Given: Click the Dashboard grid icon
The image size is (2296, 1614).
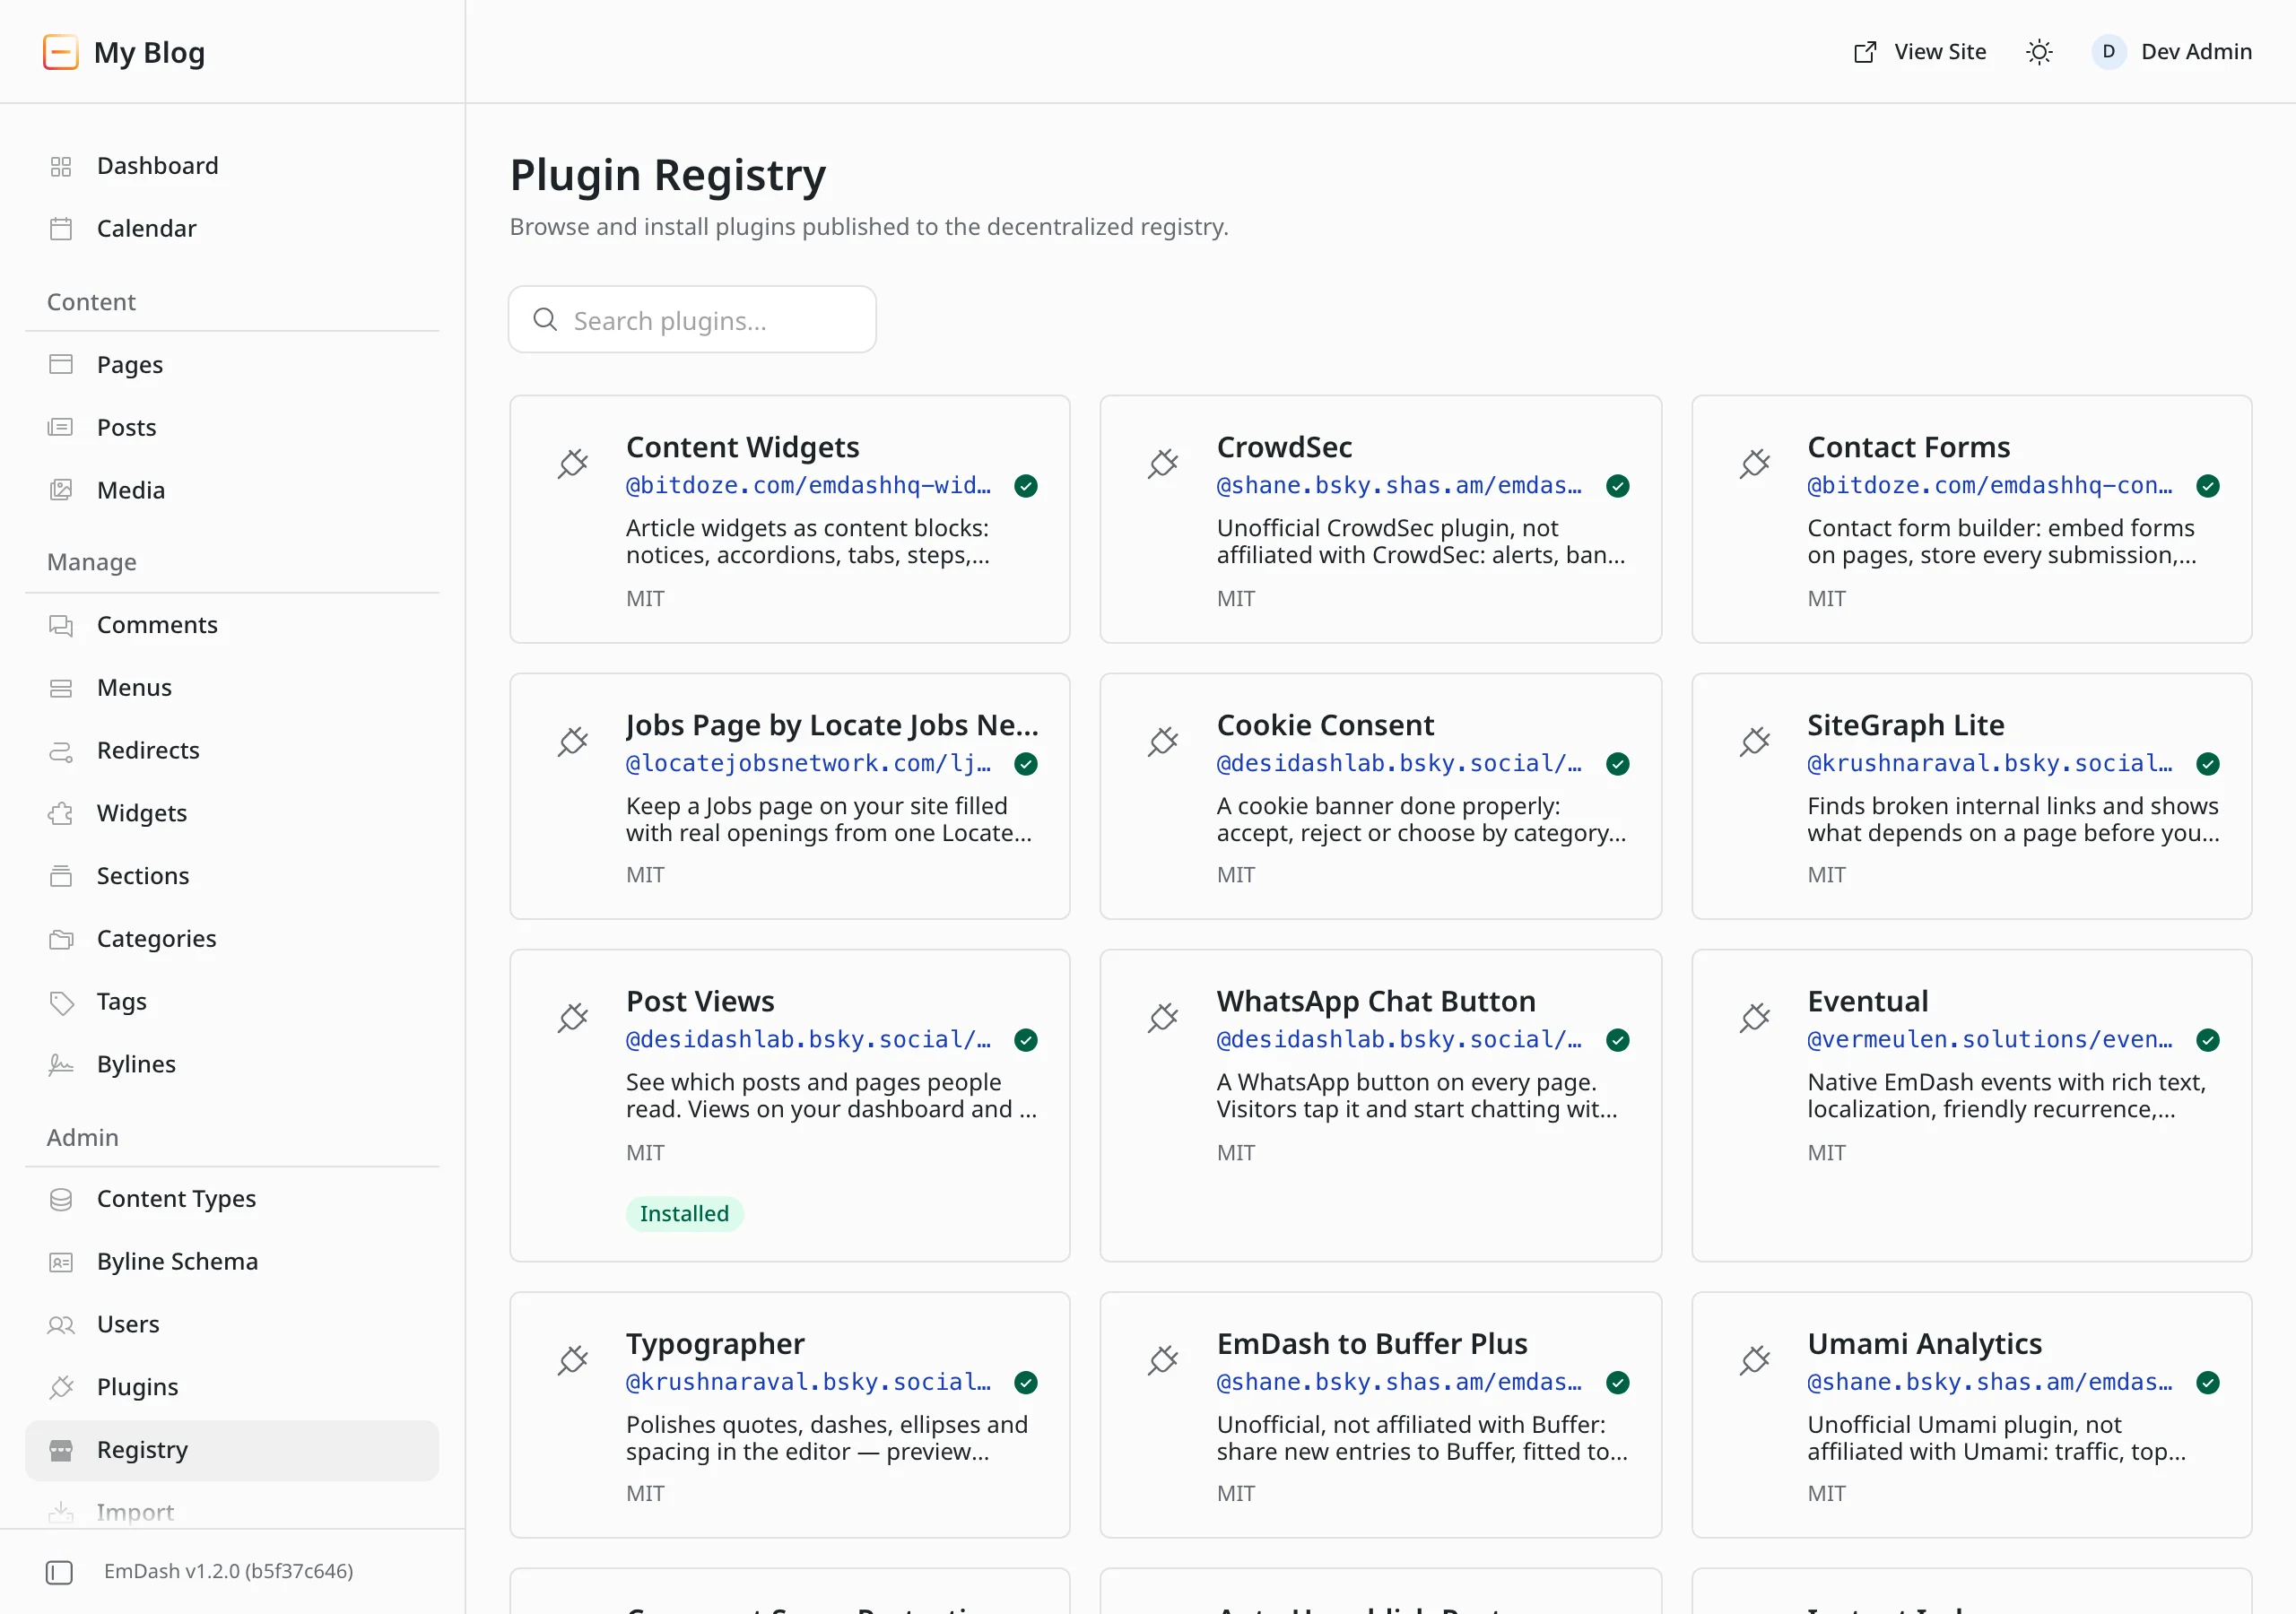Looking at the screenshot, I should click(61, 166).
